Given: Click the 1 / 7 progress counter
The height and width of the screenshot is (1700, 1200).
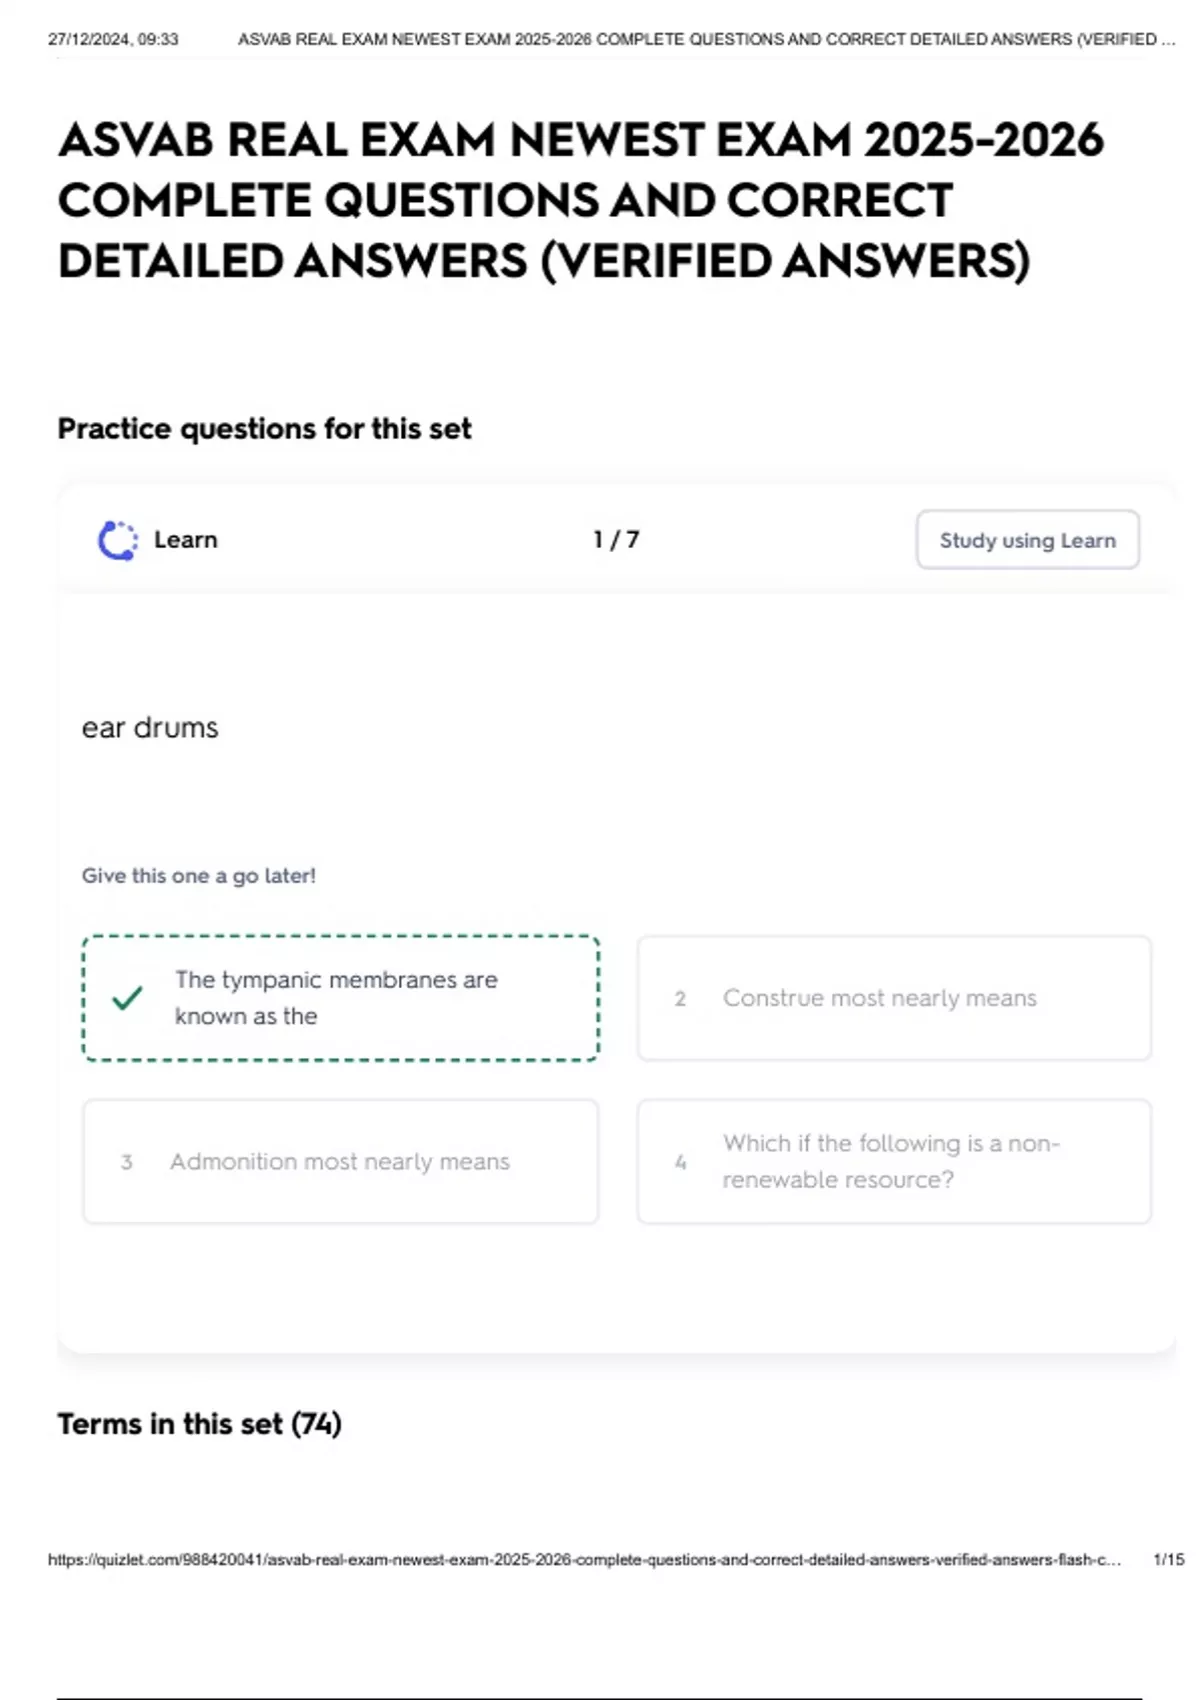Looking at the screenshot, I should click(616, 540).
